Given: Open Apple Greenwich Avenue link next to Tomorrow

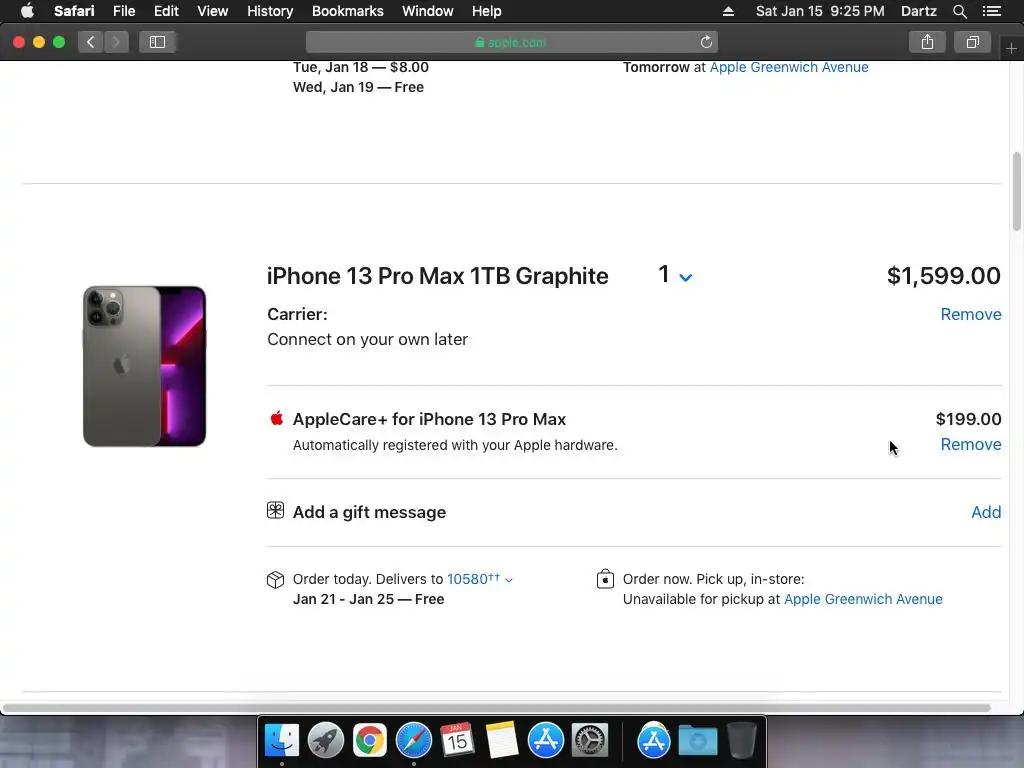Looking at the screenshot, I should 789,67.
